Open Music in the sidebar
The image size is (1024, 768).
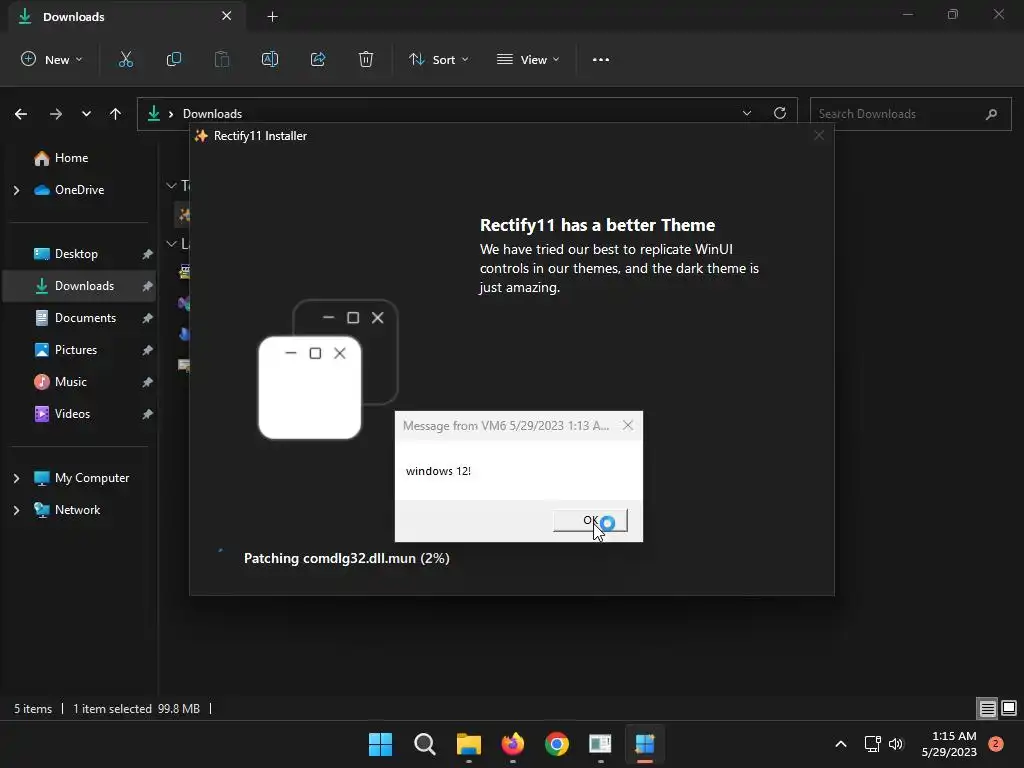(x=79, y=382)
